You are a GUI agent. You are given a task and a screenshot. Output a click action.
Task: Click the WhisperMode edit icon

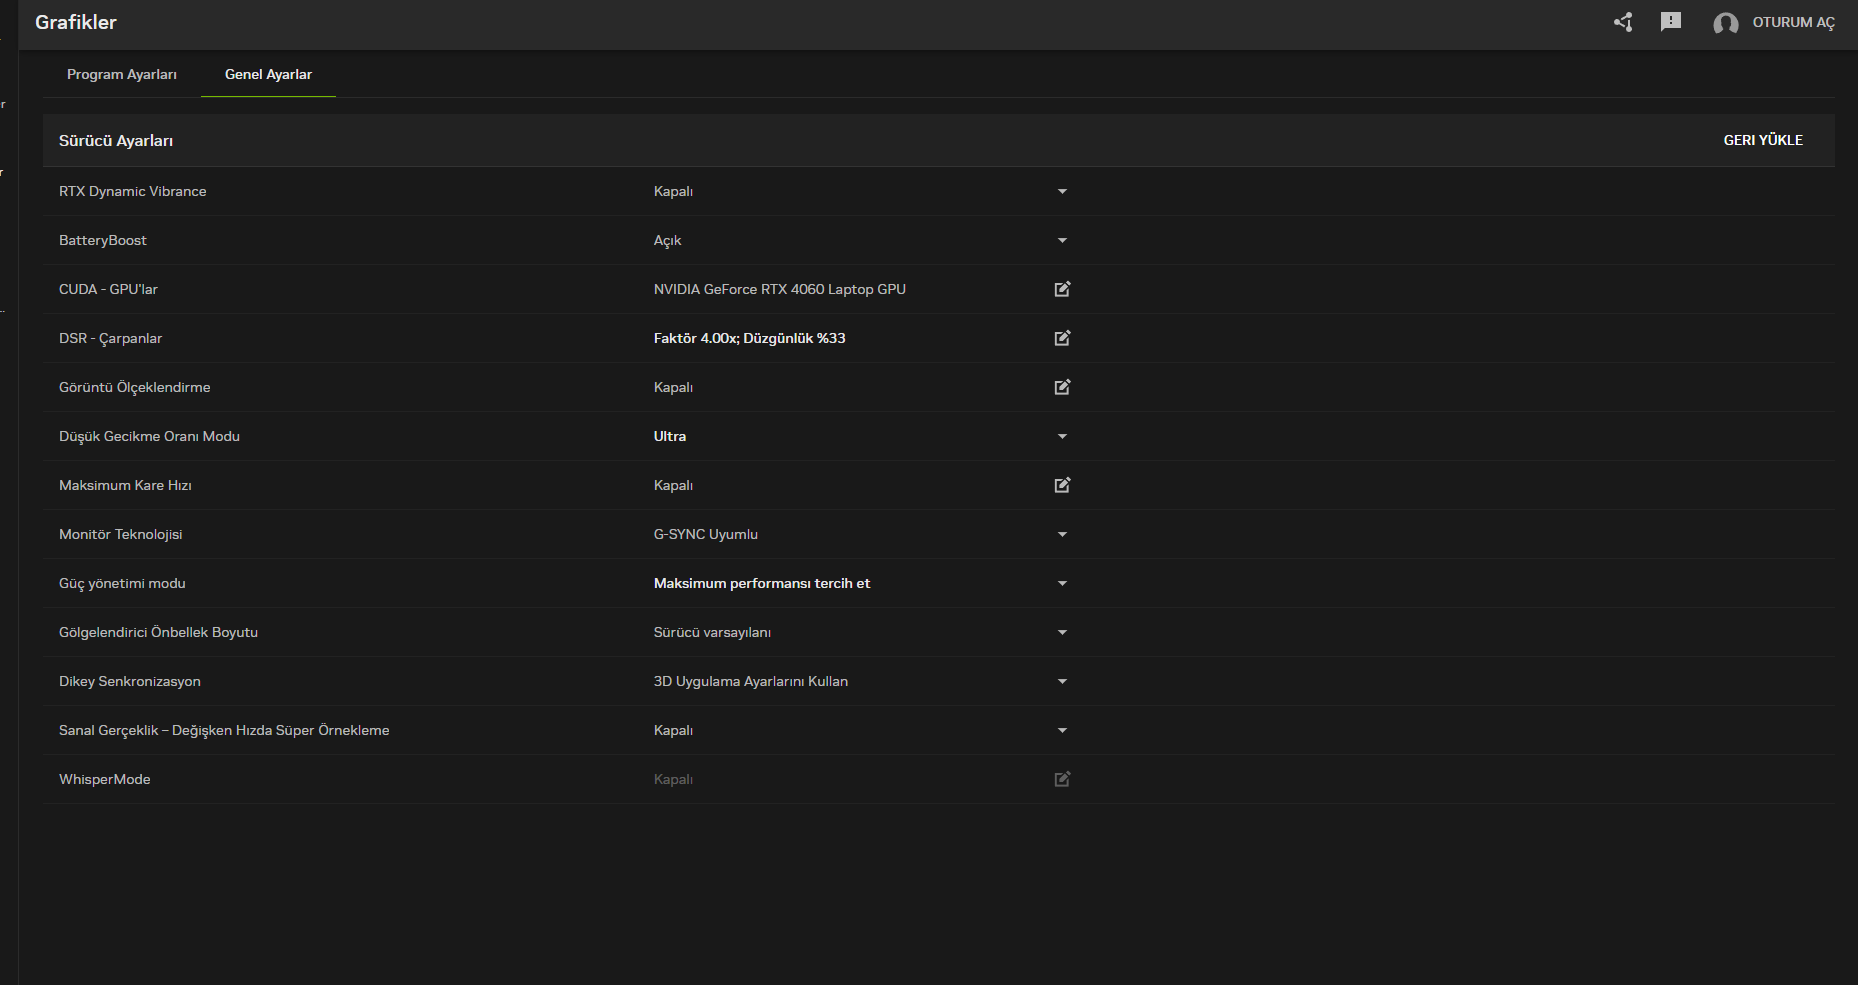[x=1062, y=779]
